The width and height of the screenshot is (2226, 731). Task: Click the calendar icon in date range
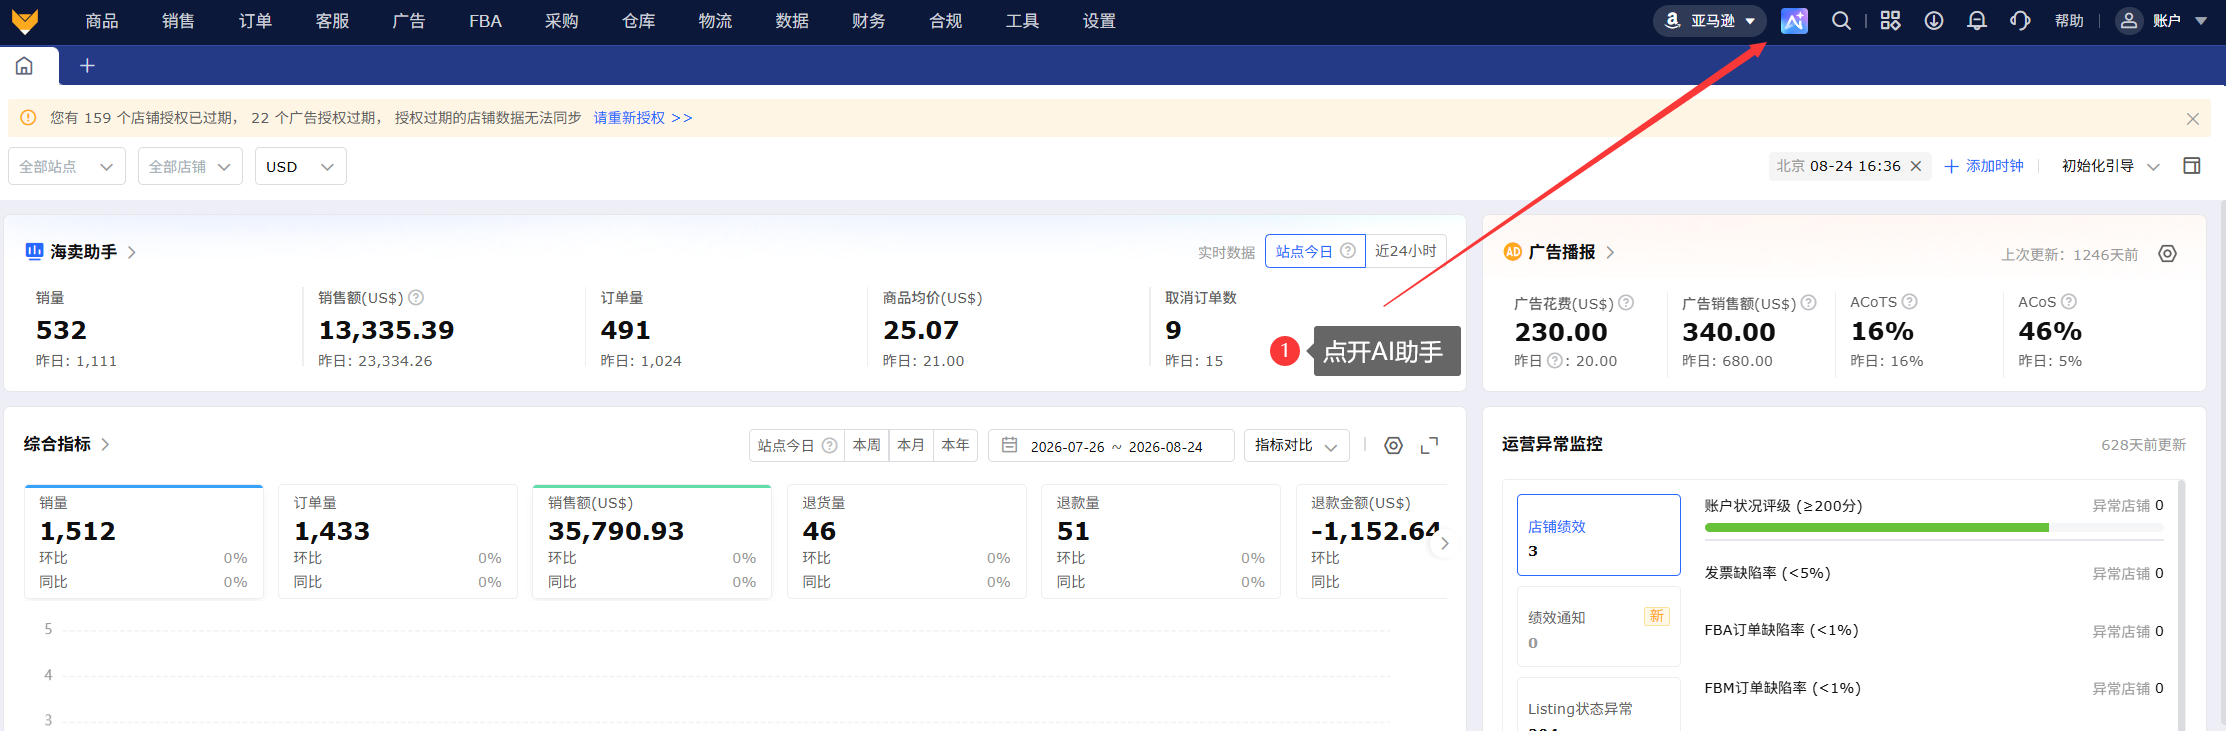[1010, 445]
